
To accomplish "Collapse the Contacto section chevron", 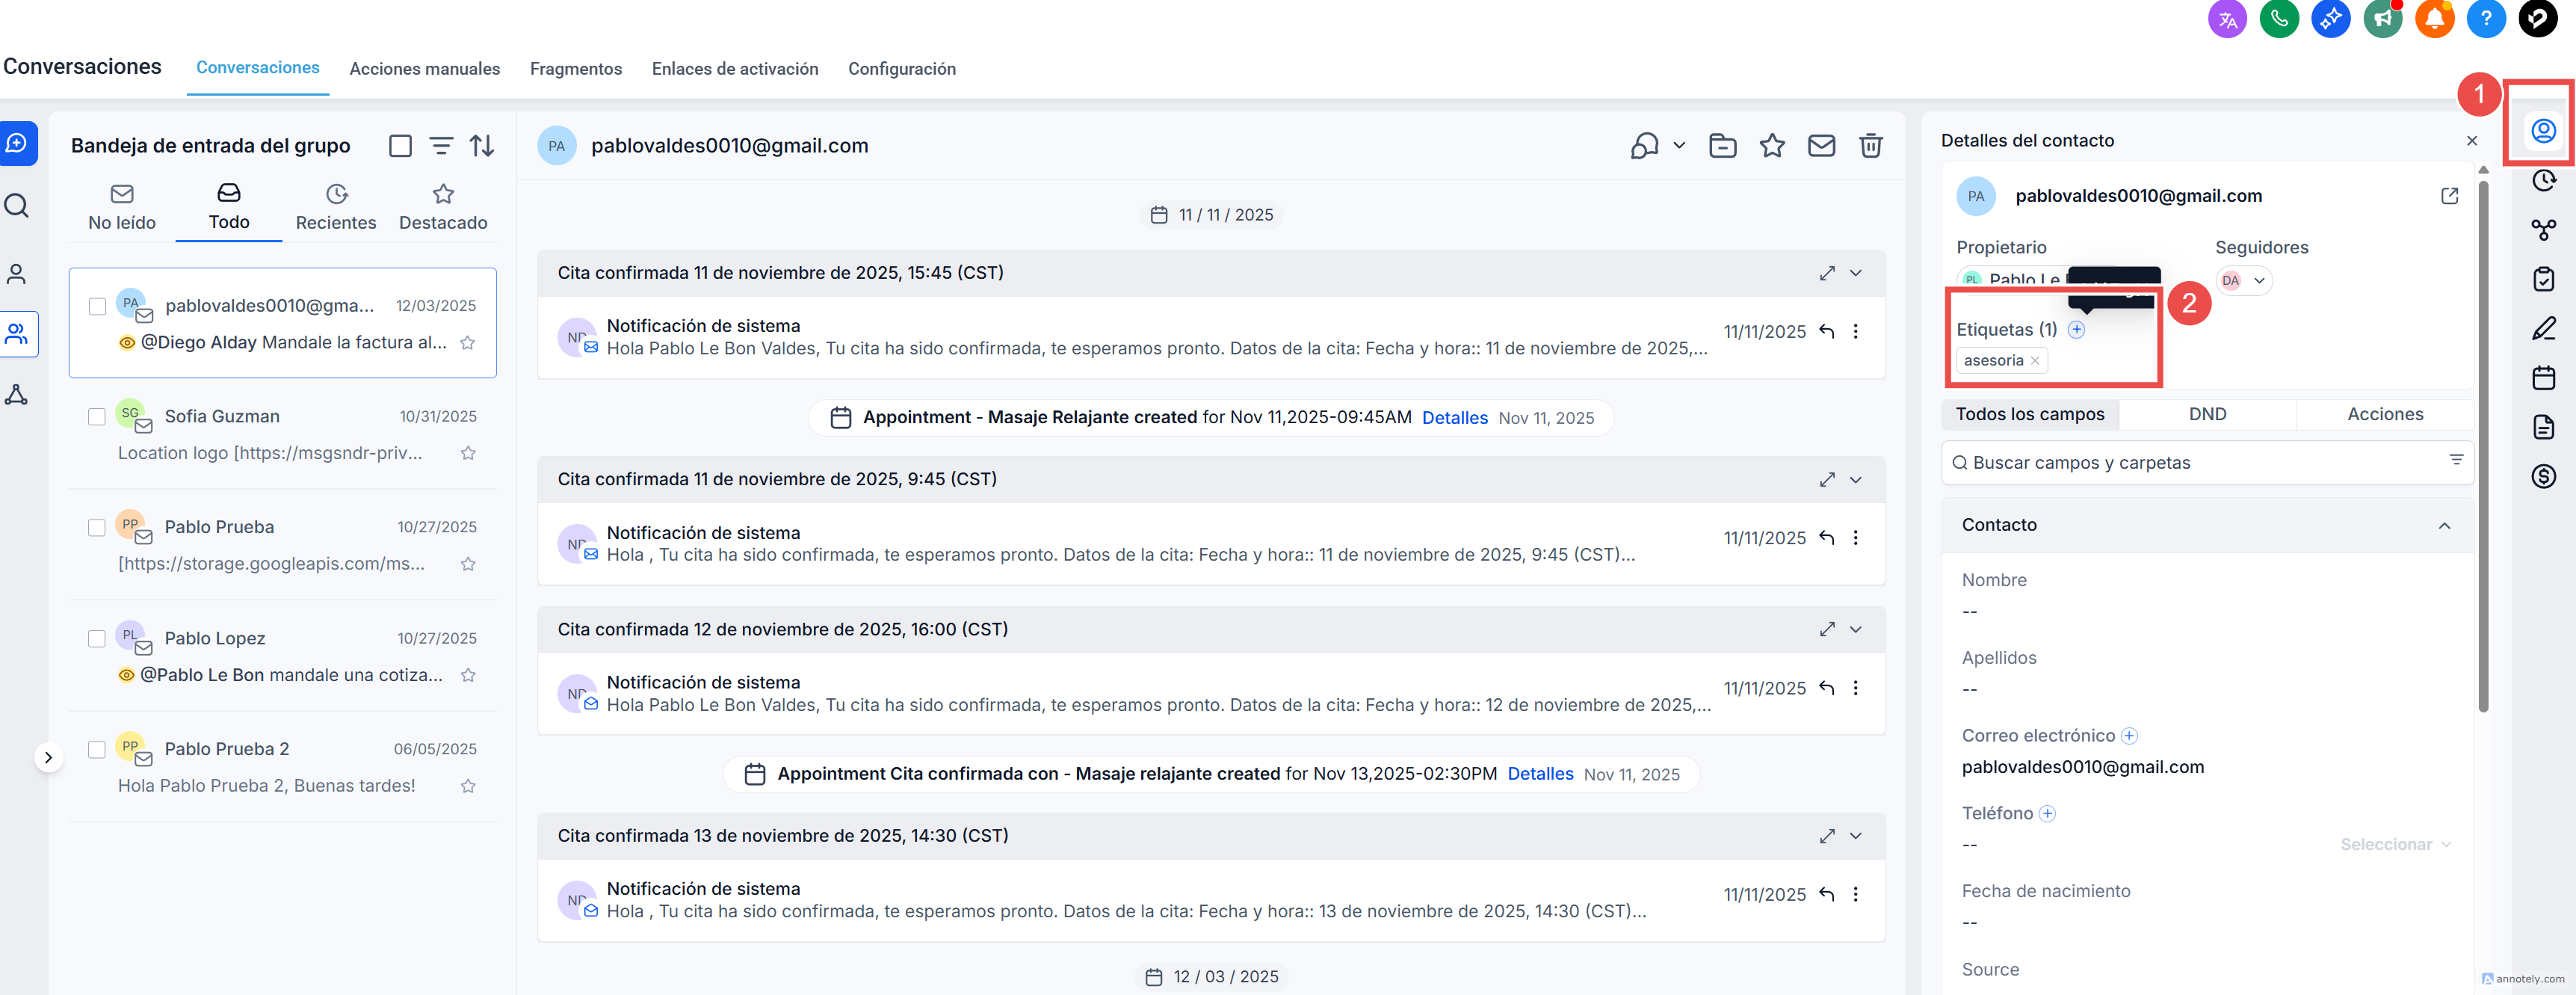I will (x=2443, y=526).
